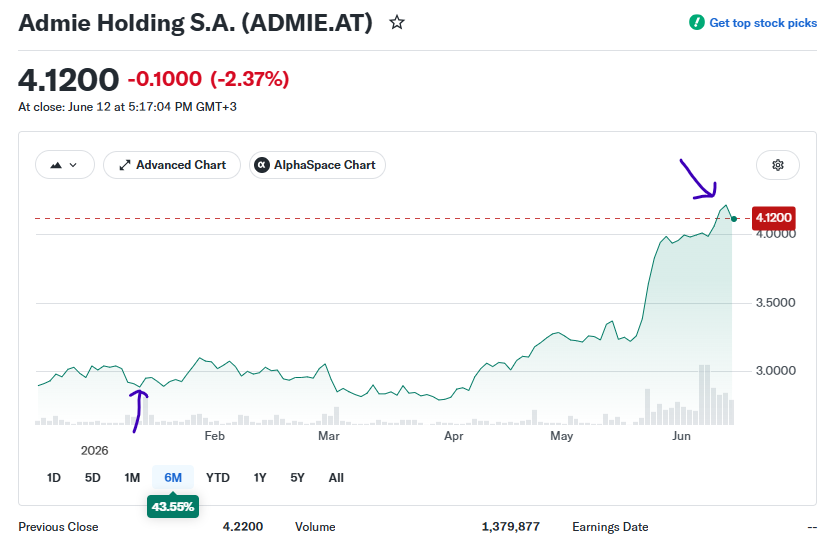821x534 pixels.
Task: Switch chart to 5Y range
Action: [297, 477]
